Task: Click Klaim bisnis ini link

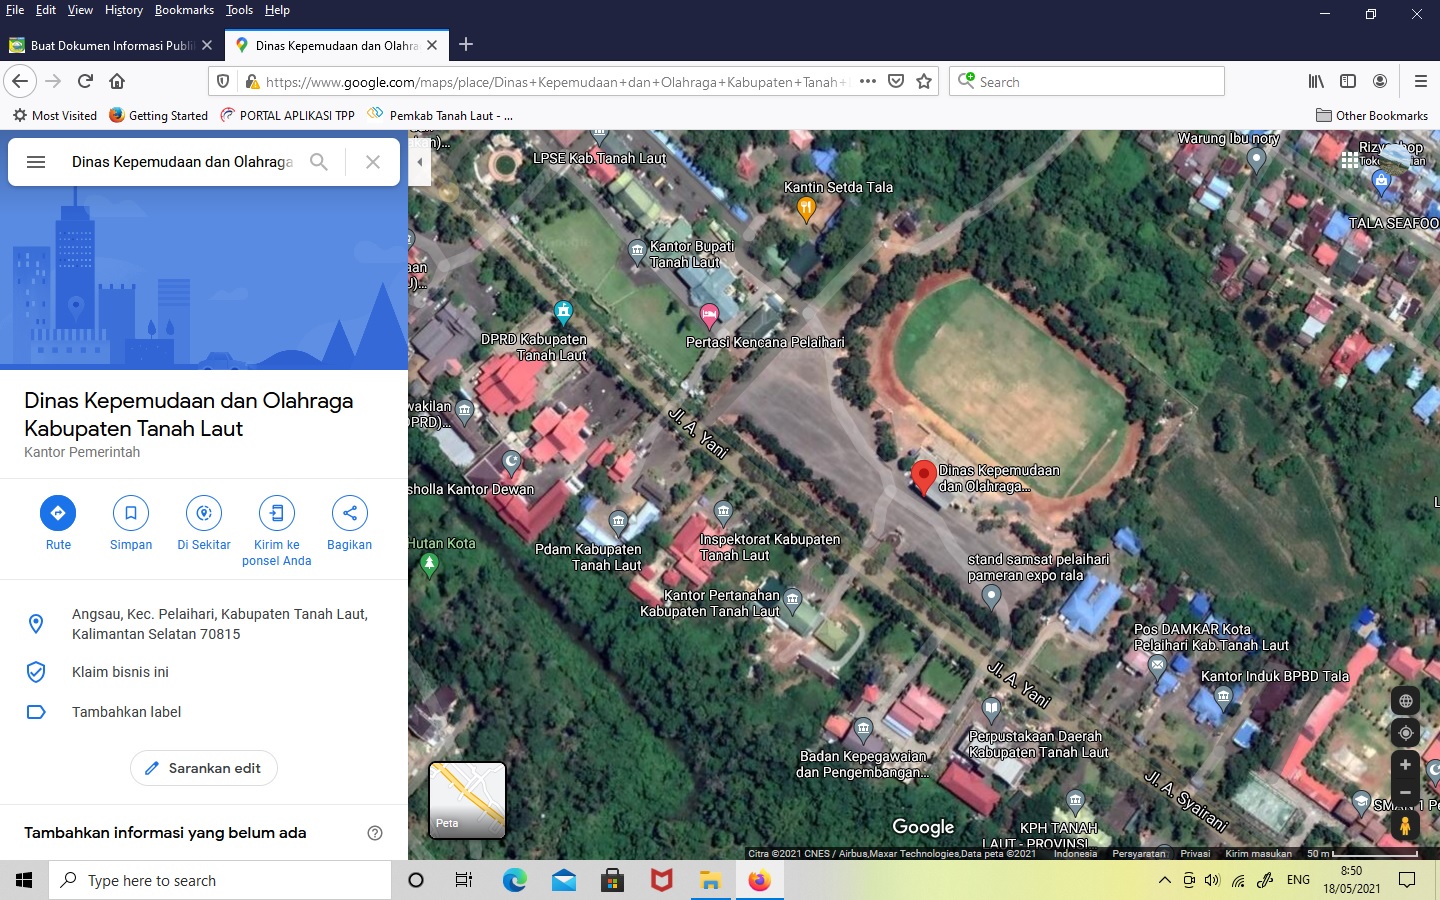Action: [120, 672]
